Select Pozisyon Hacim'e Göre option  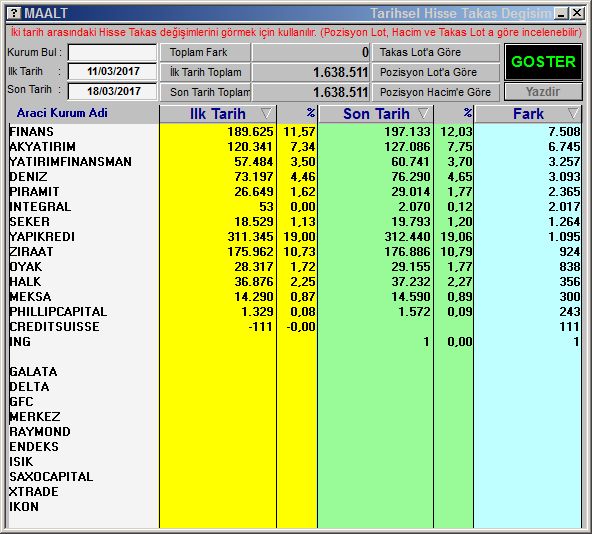436,92
